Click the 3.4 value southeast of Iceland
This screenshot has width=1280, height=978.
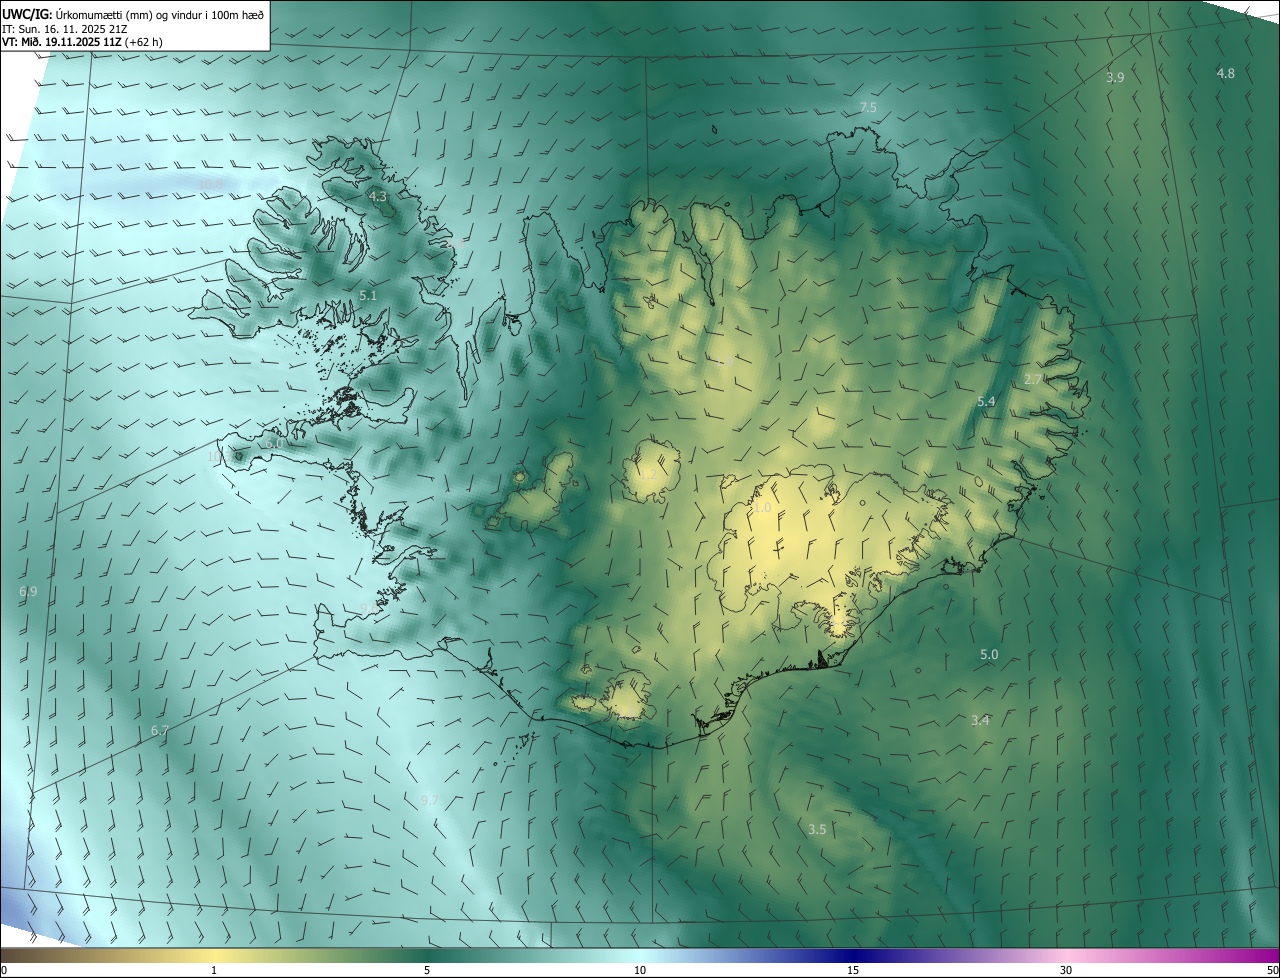coord(980,720)
